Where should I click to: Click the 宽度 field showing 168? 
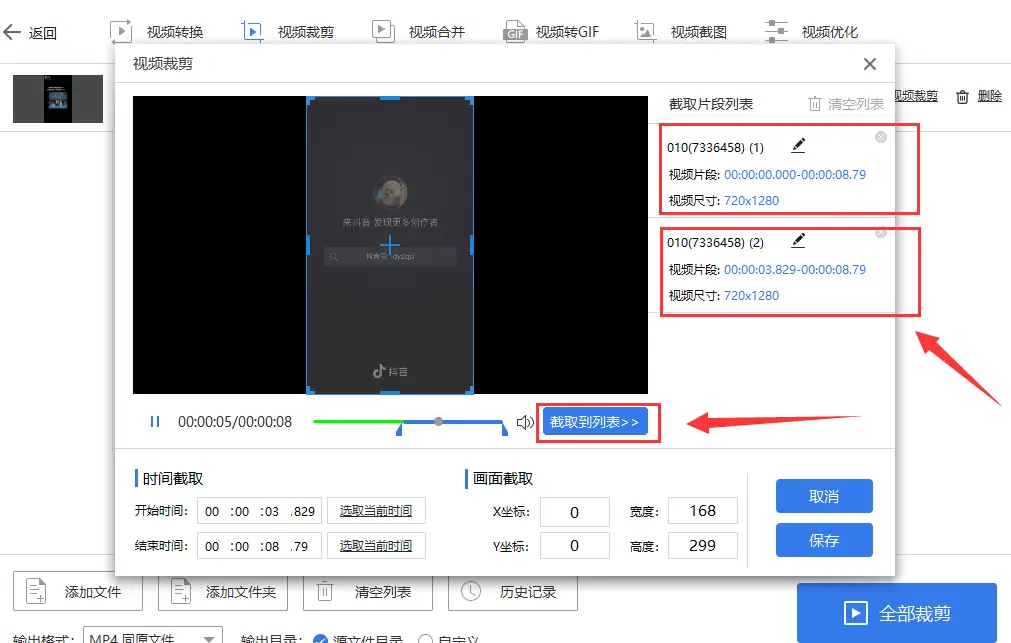click(703, 511)
